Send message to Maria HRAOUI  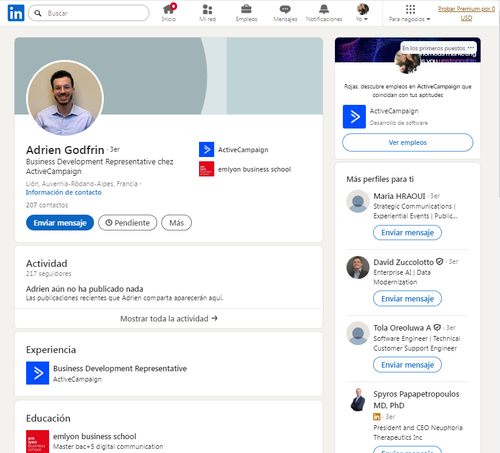407,233
